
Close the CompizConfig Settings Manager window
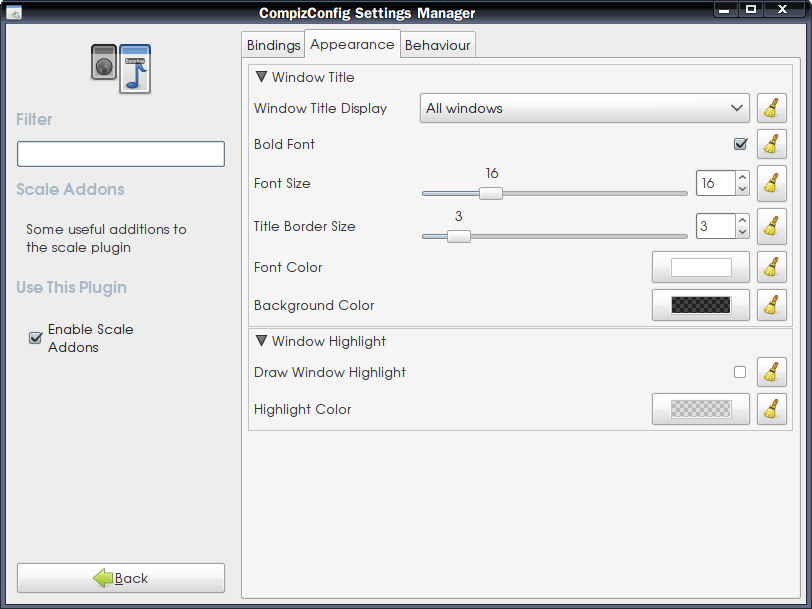(783, 9)
